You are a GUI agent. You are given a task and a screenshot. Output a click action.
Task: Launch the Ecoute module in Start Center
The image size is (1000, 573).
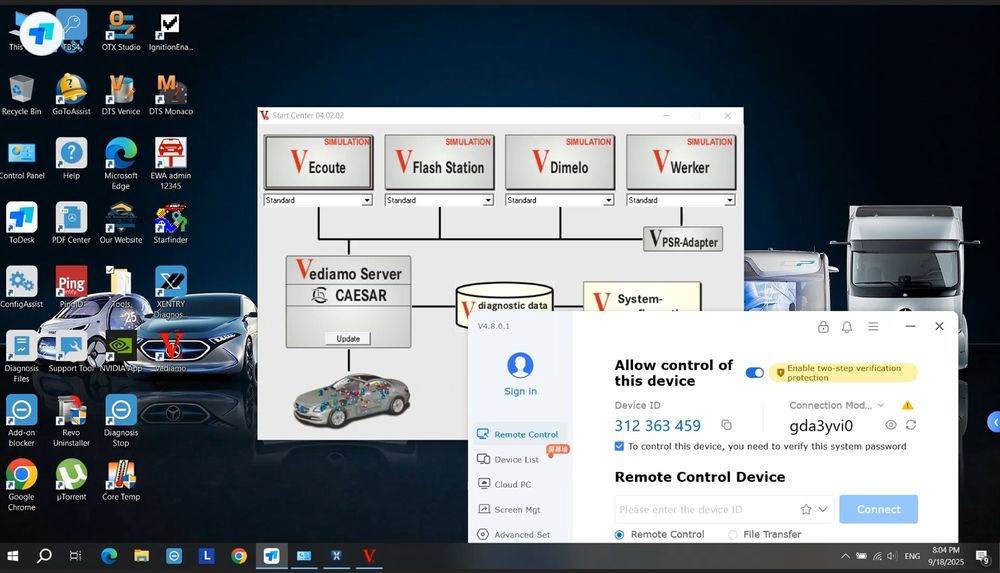(x=318, y=161)
